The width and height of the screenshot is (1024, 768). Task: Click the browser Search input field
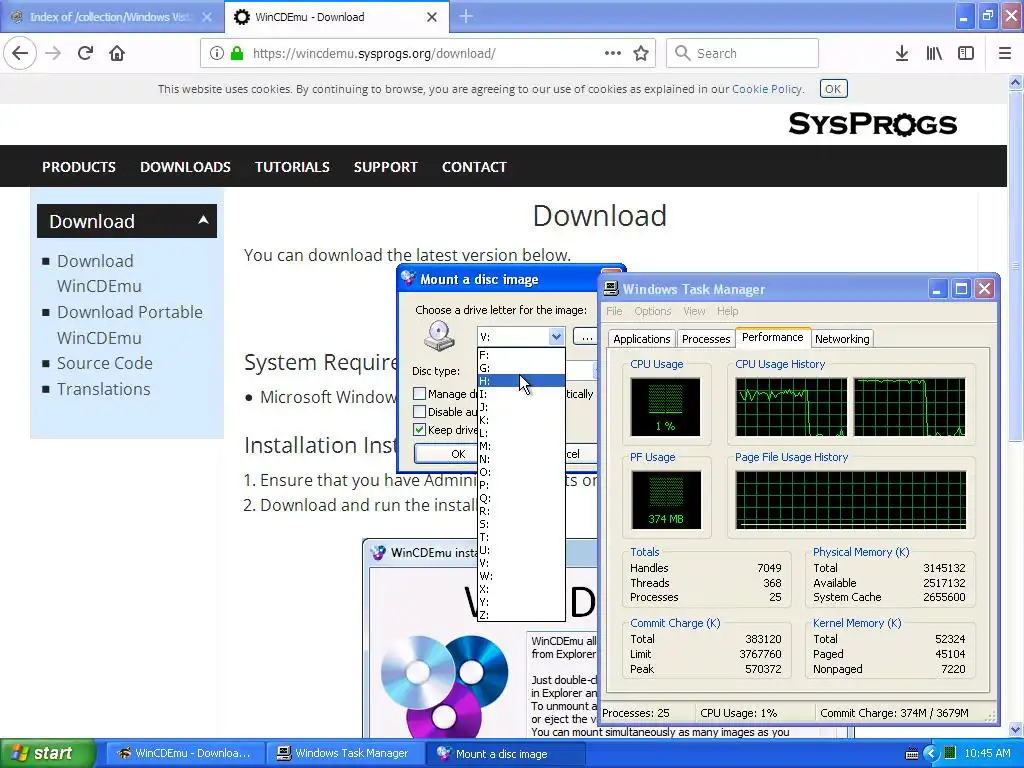coord(743,54)
